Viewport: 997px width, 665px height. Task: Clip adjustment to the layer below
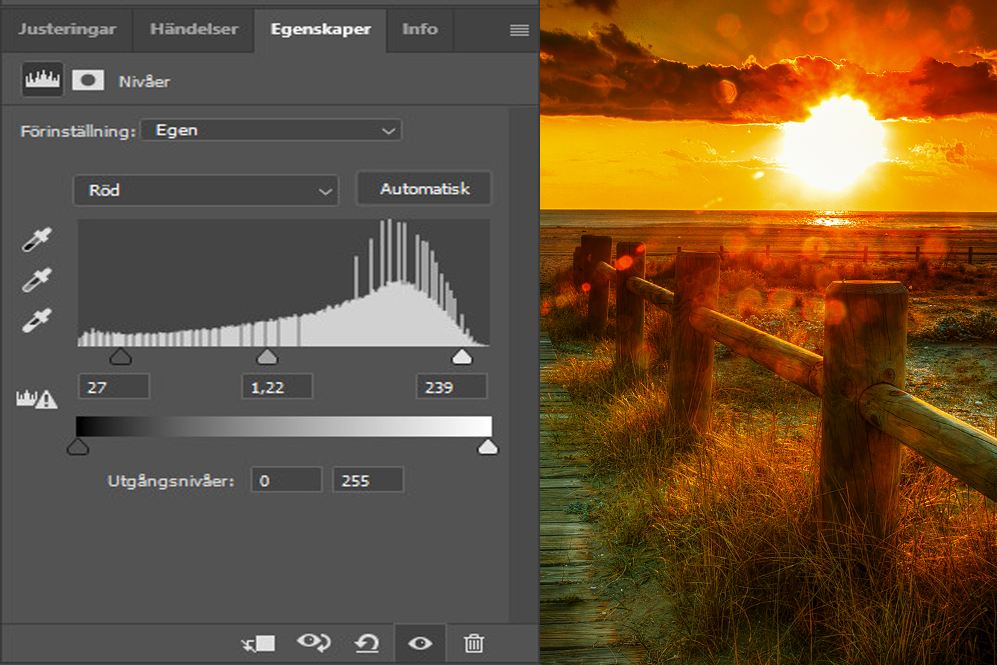pos(258,643)
